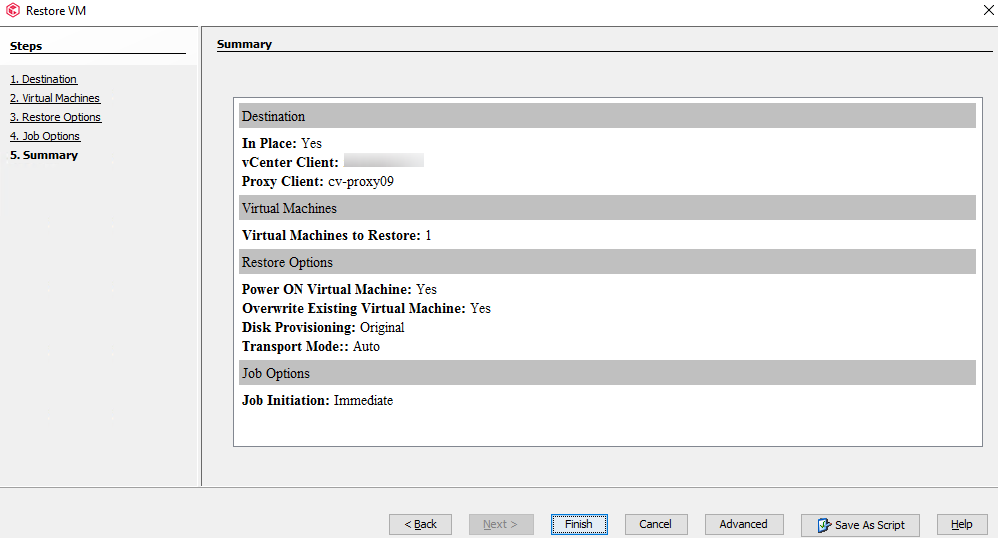Open step 2. Virtual Machines
This screenshot has width=998, height=538.
click(x=55, y=98)
